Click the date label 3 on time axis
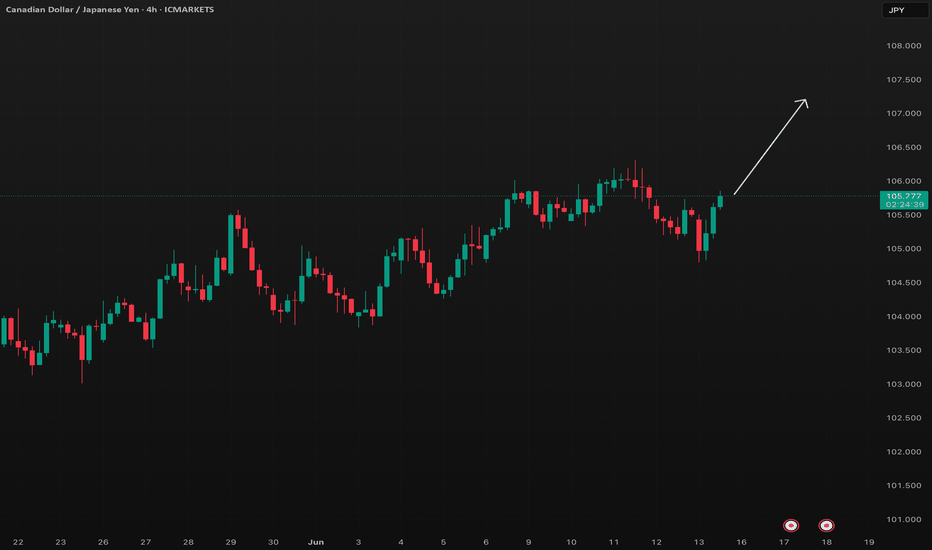The image size is (932, 550). [x=358, y=542]
